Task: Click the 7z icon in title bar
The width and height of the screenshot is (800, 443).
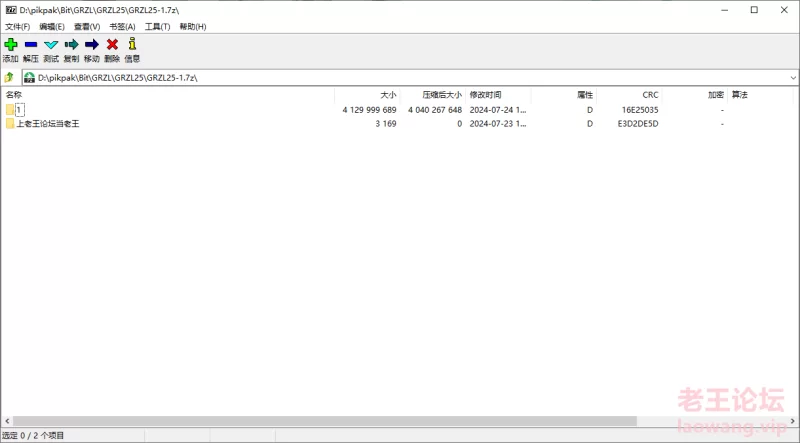Action: [11, 10]
